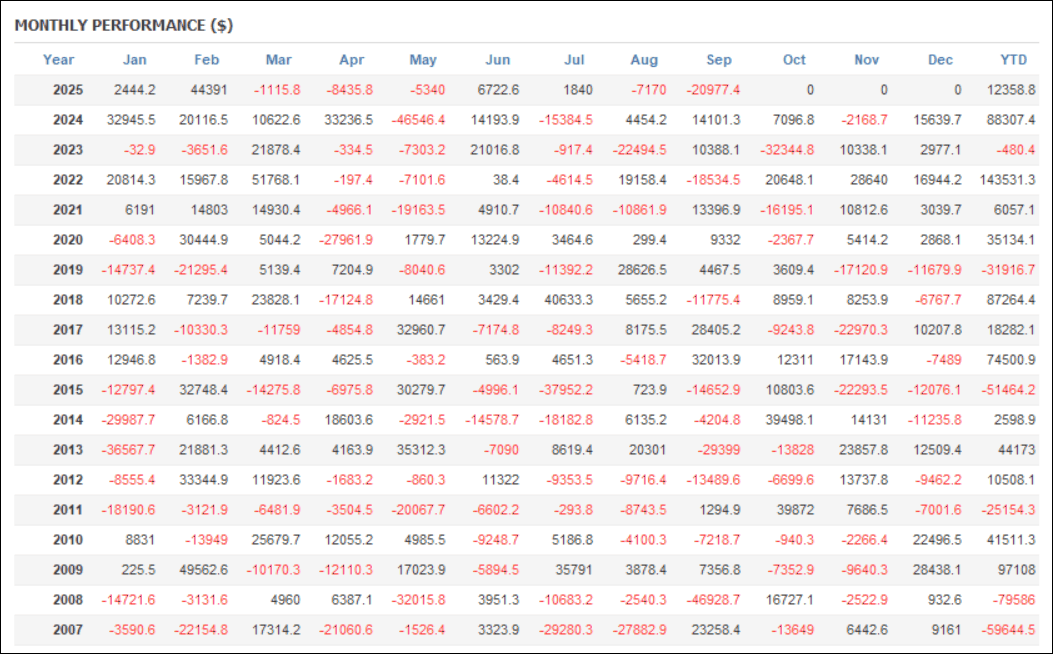Click the 2009 Feb value 49562.6
The height and width of the screenshot is (654, 1053).
point(199,570)
